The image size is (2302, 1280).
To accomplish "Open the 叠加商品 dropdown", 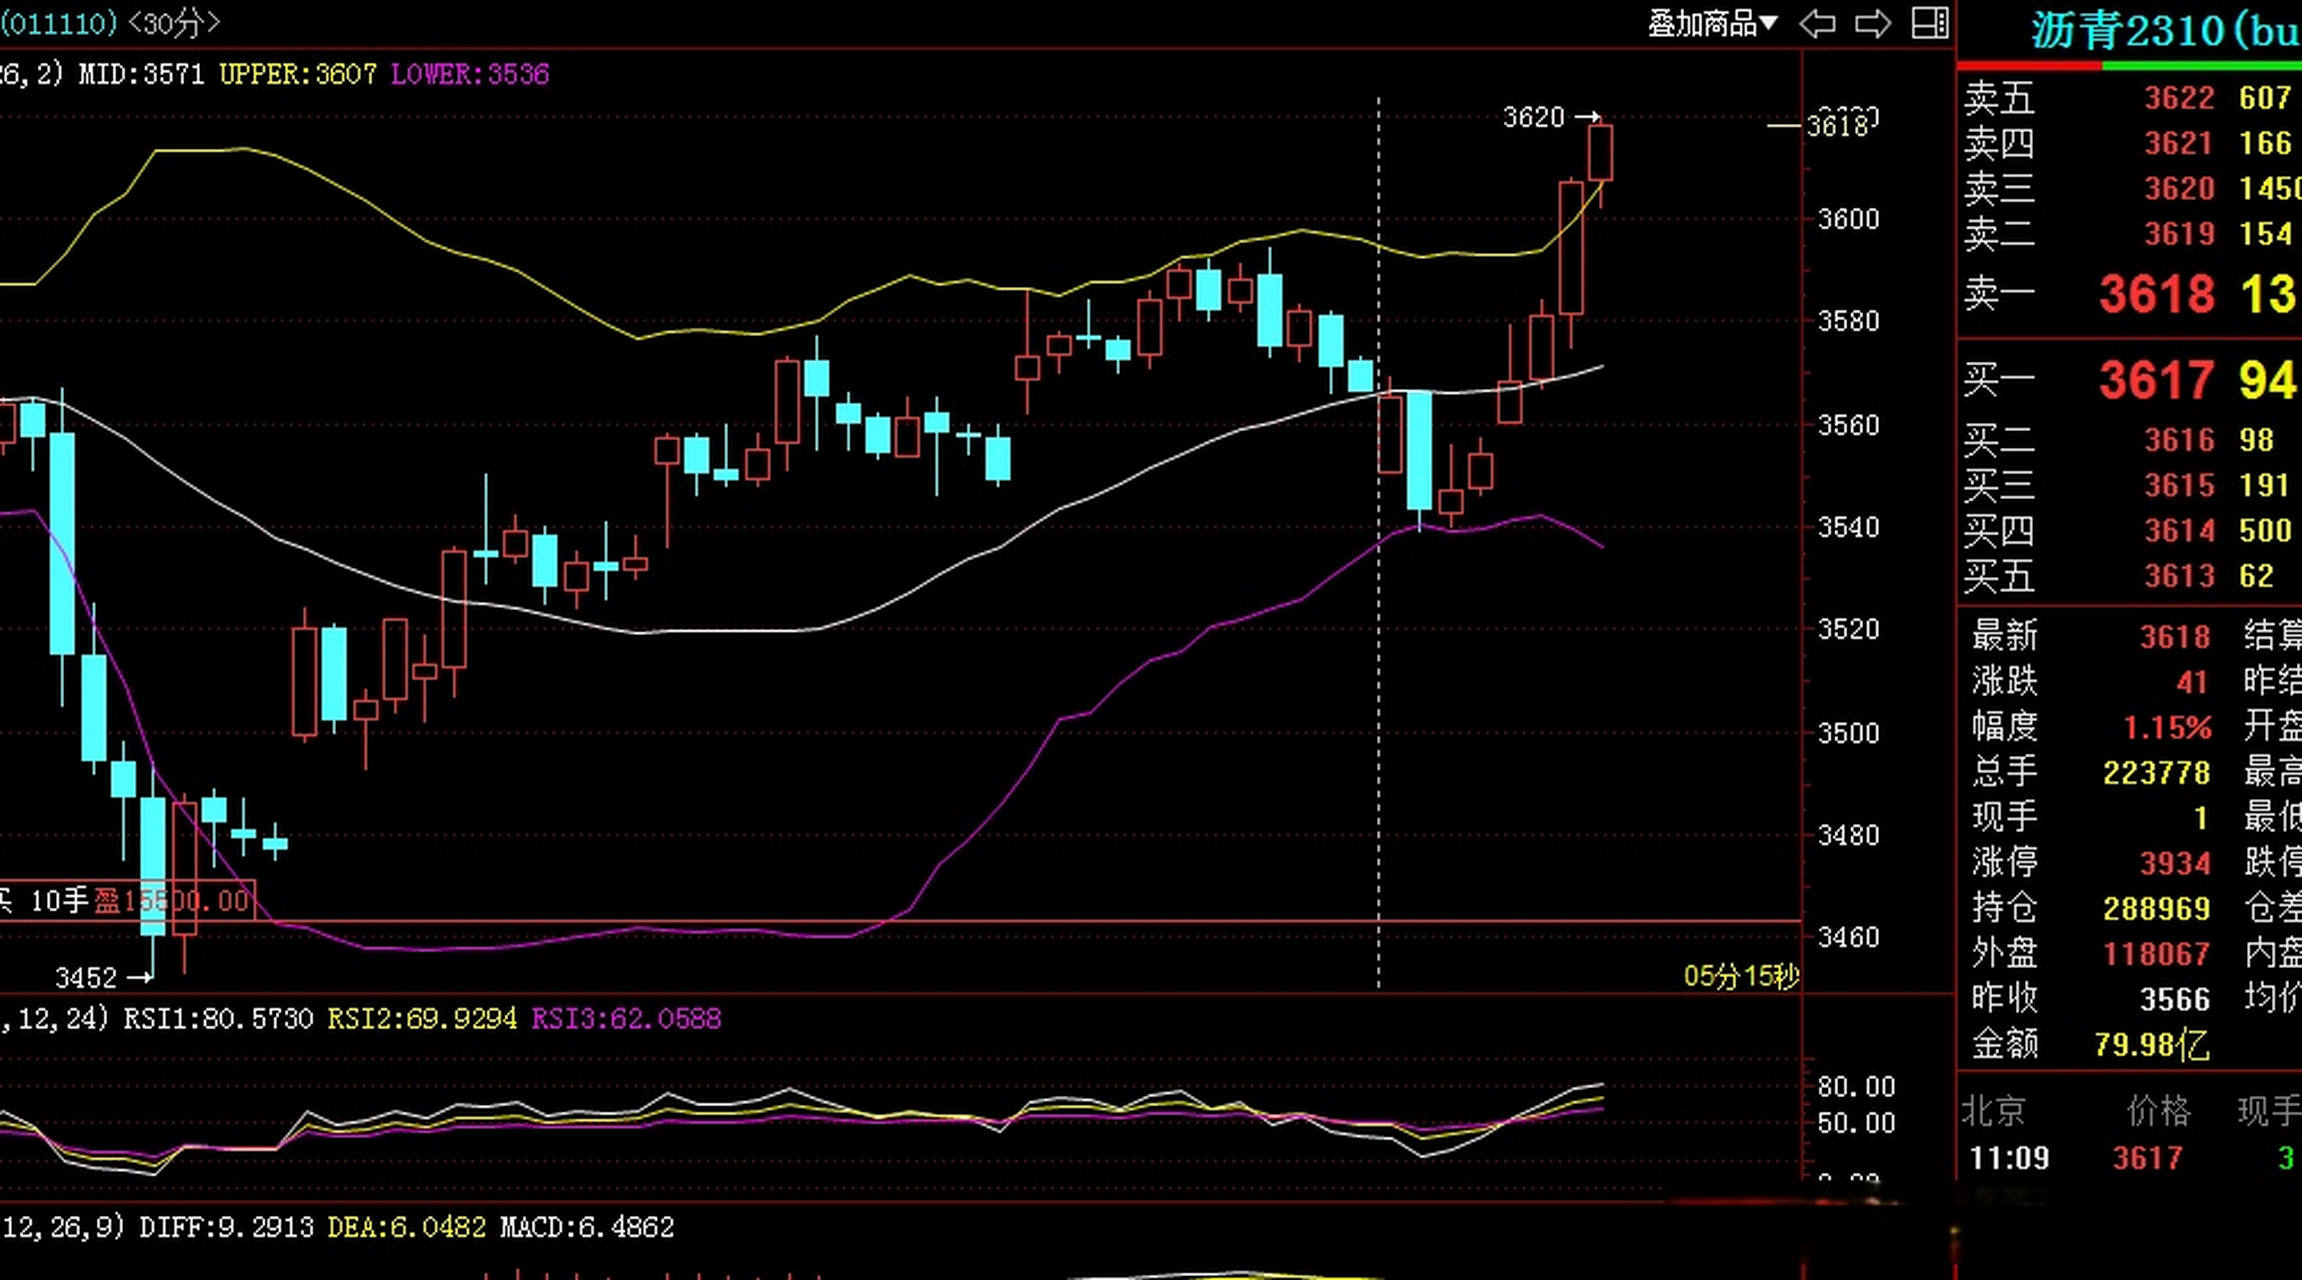I will coord(1712,23).
